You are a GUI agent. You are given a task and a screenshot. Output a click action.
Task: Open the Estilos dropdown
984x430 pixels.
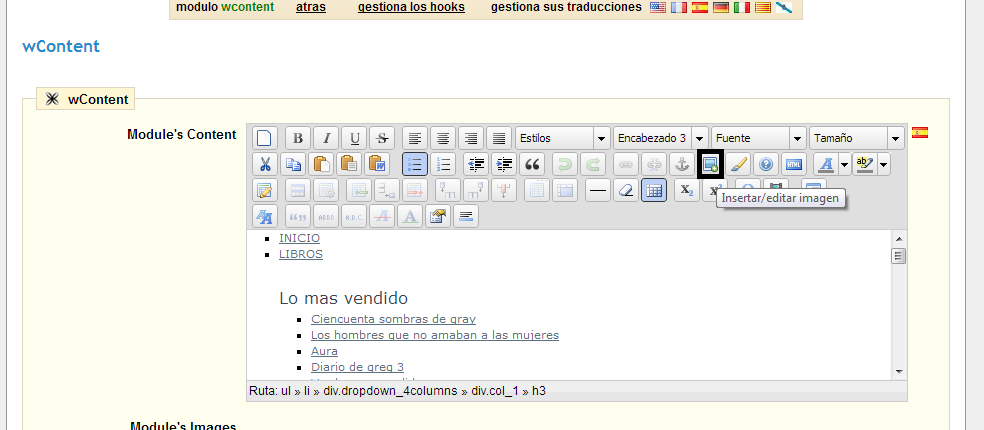point(563,138)
